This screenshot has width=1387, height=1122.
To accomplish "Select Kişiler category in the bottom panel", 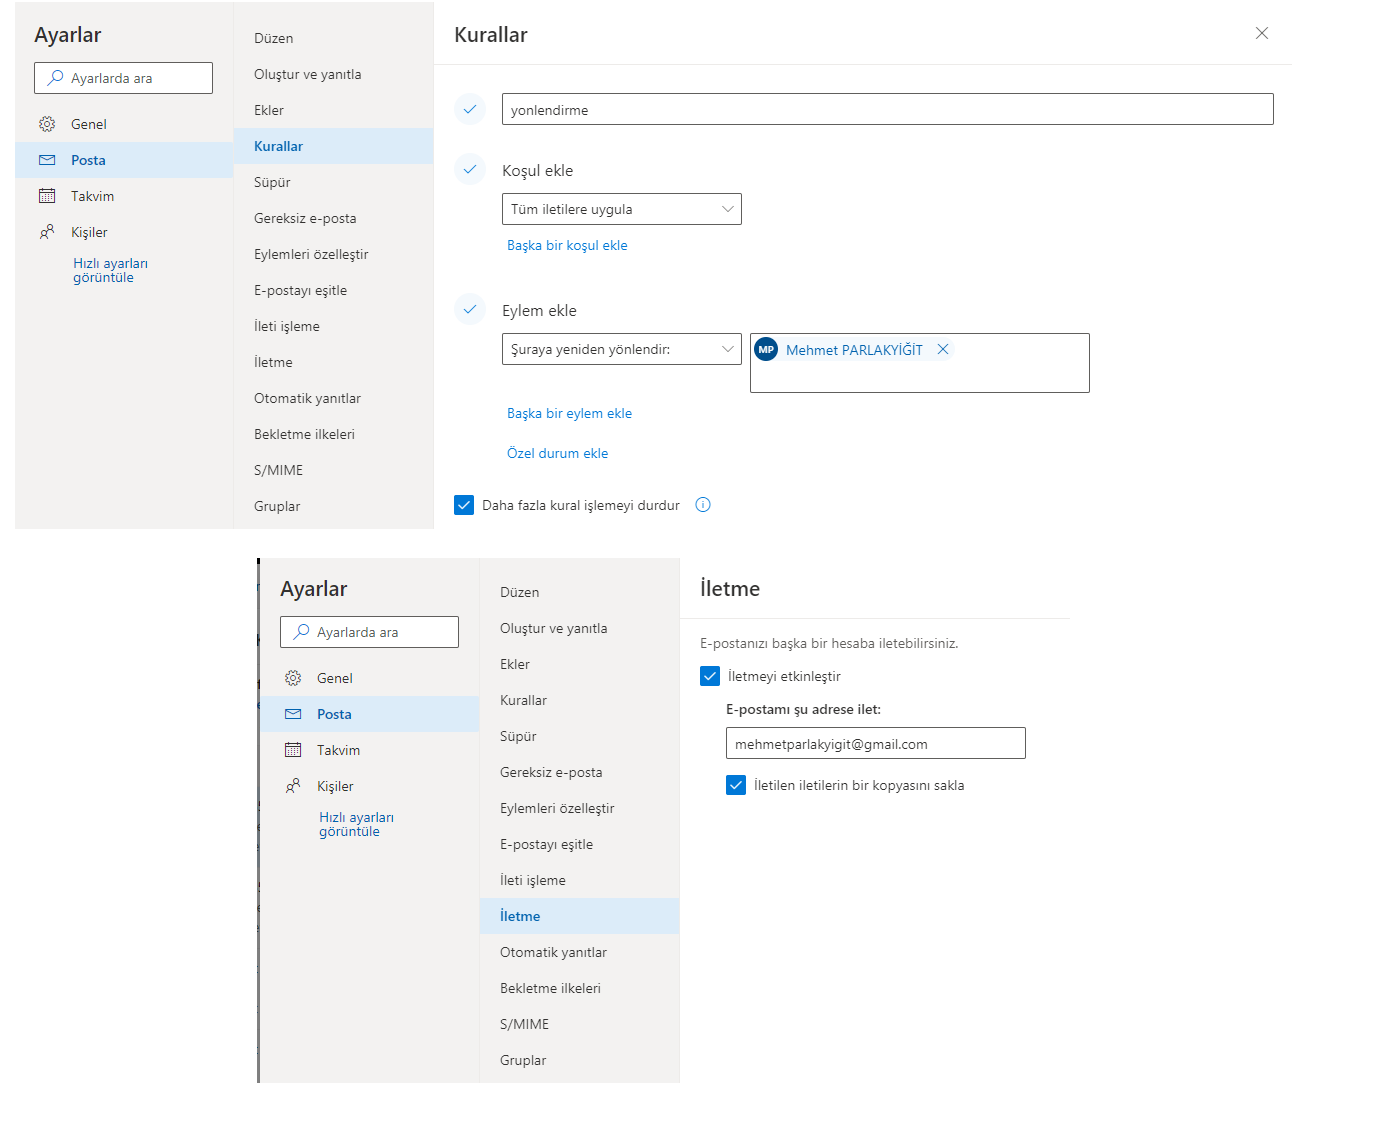I will (x=370, y=786).
